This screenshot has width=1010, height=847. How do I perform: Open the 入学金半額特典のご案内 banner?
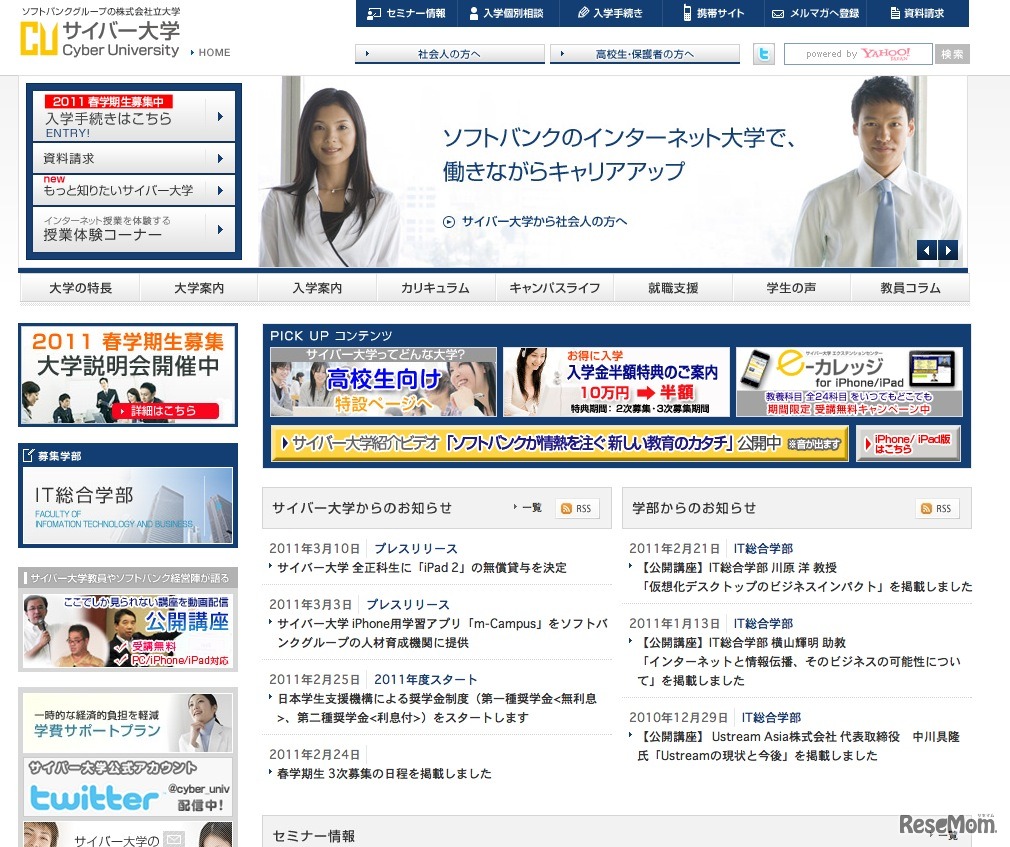[616, 382]
